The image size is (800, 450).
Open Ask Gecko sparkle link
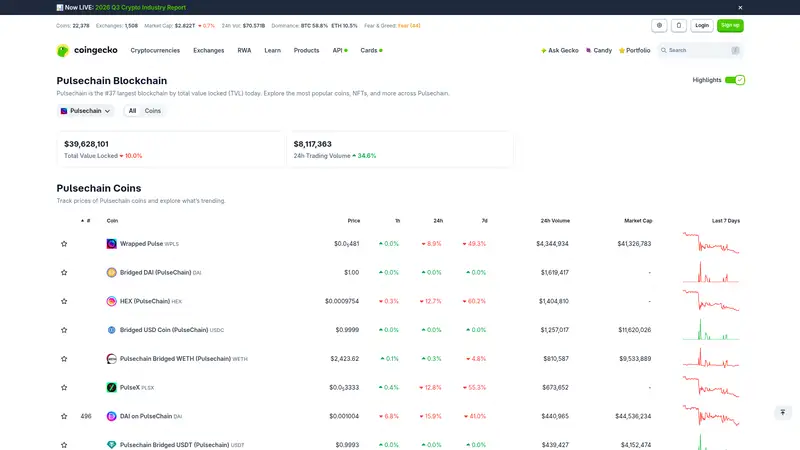560,51
